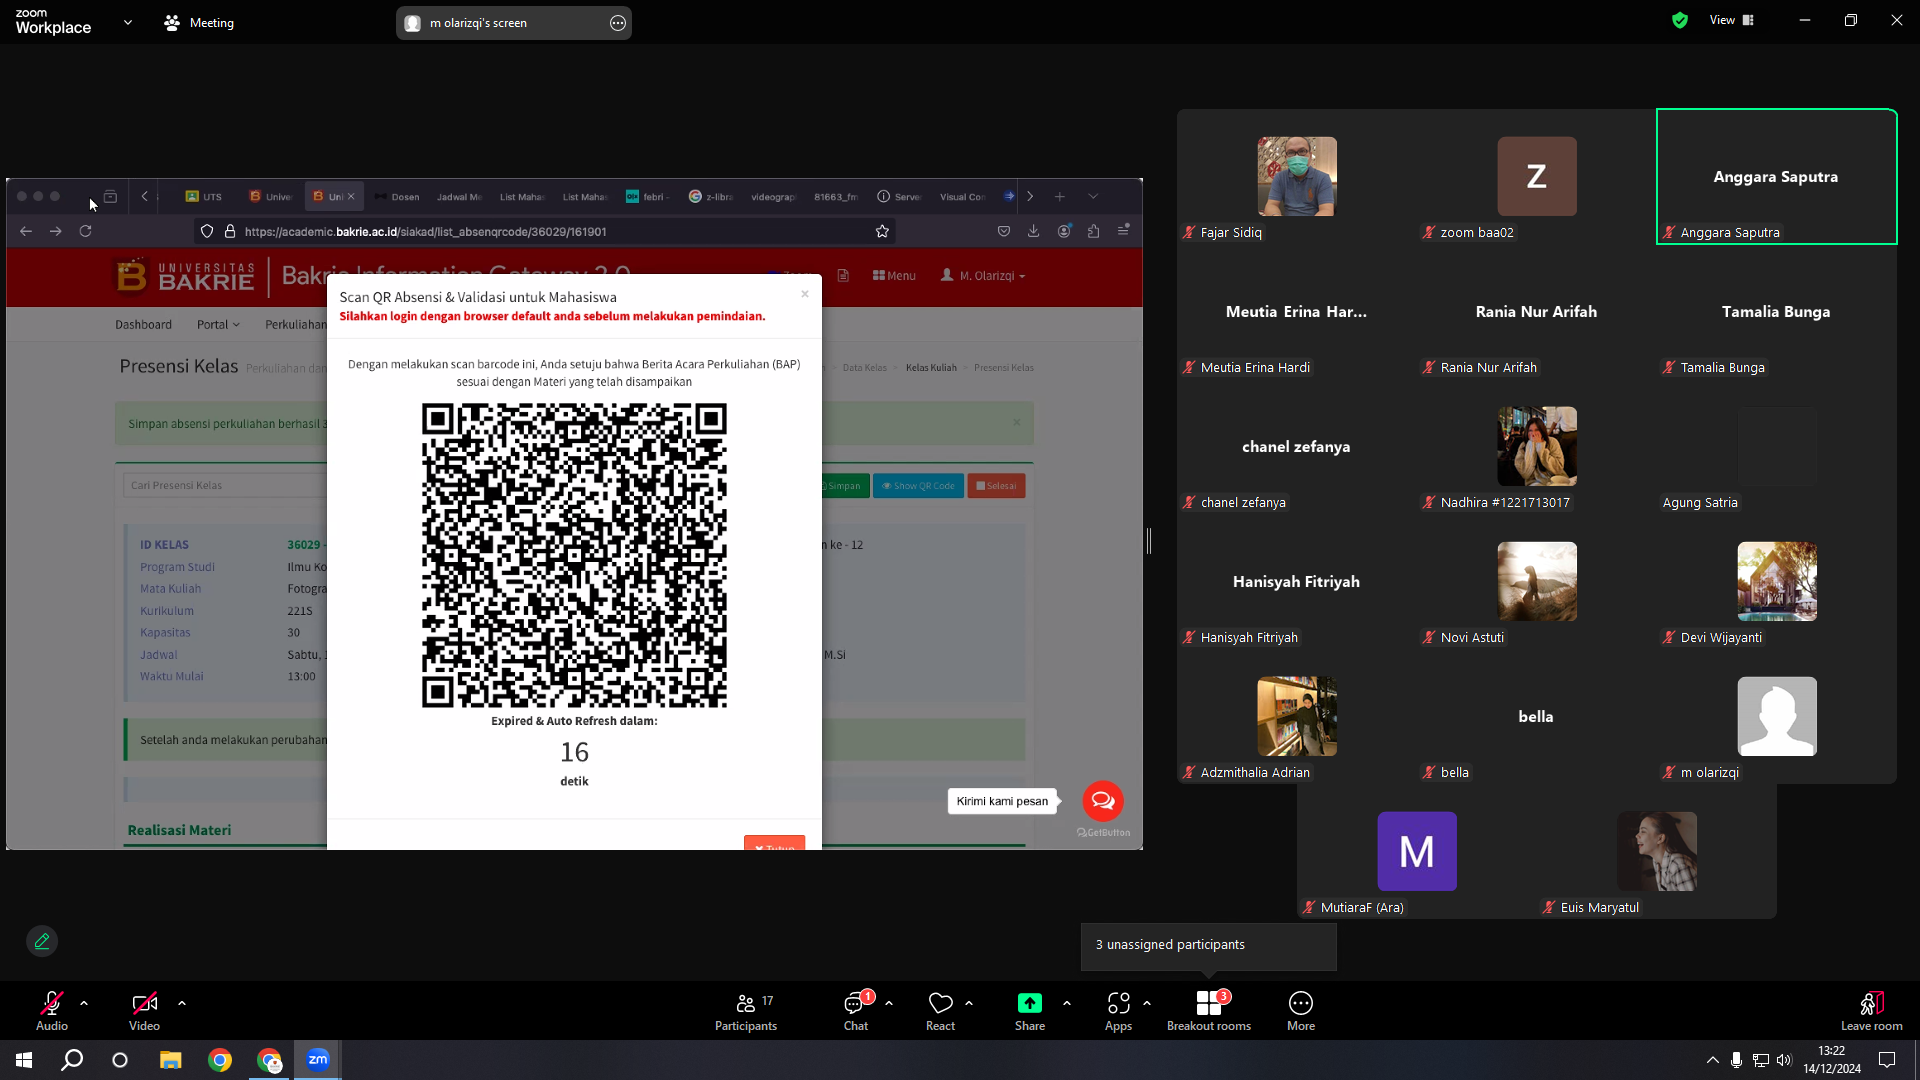
Task: Select Nadhira's participant photo tile
Action: point(1537,446)
